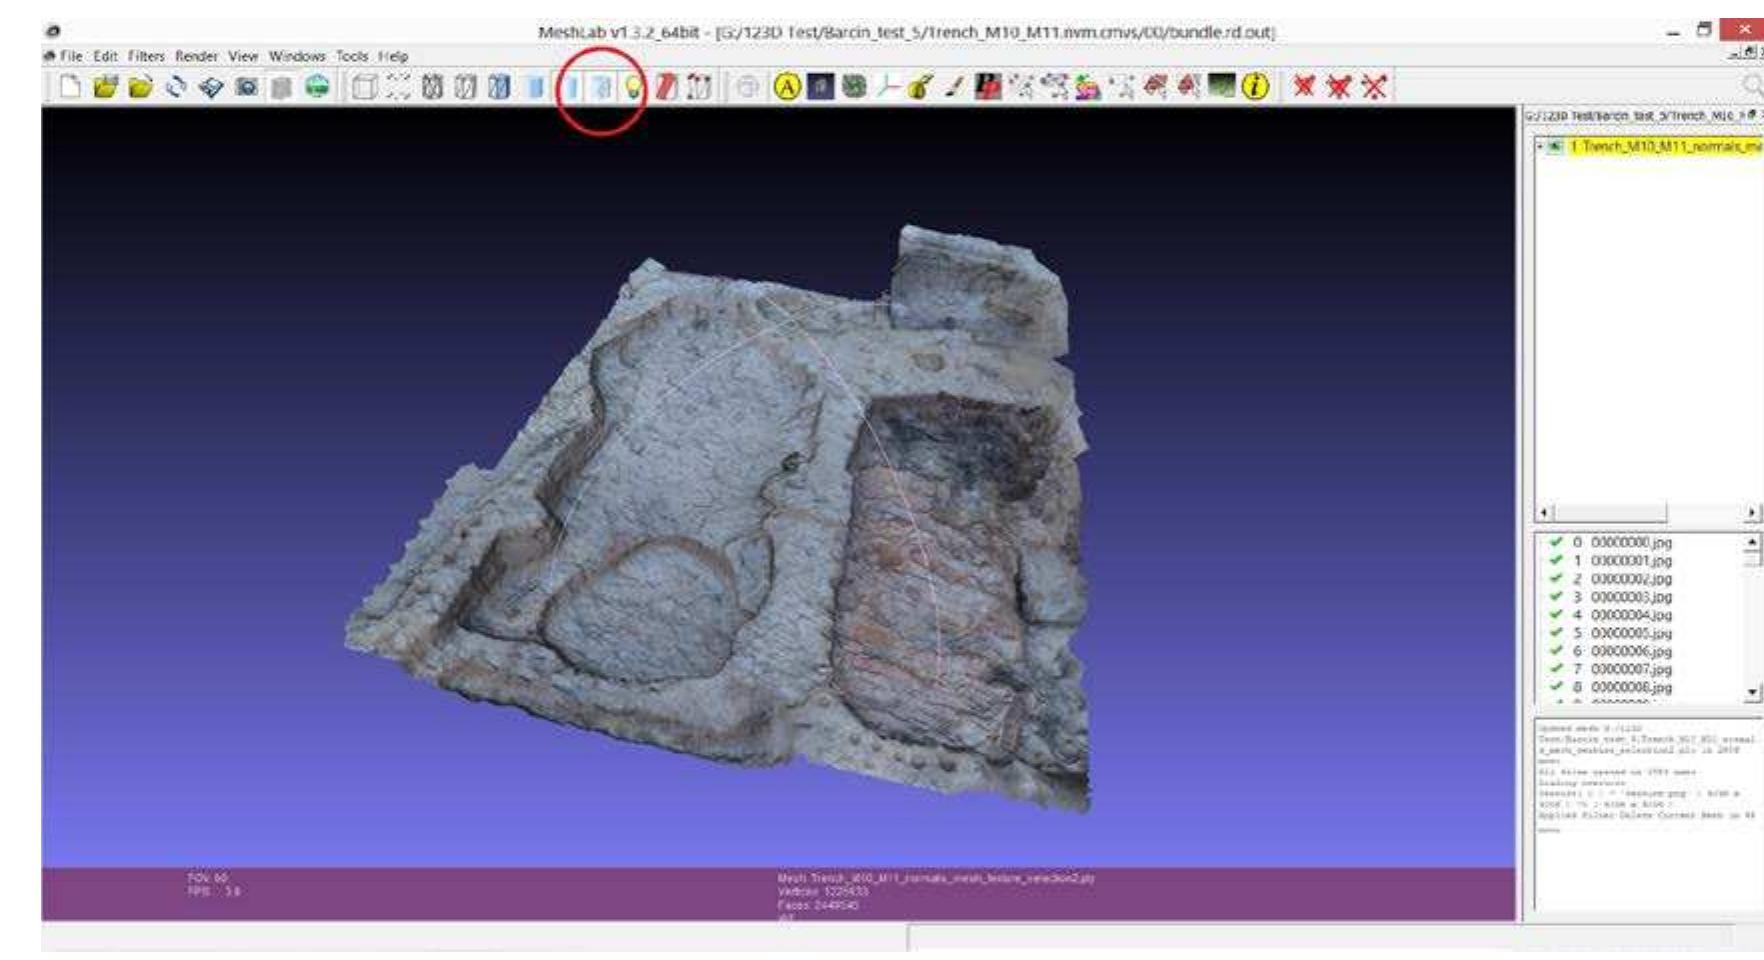Reload the mesh using the reload icon
This screenshot has height=960, width=1764.
[174, 89]
